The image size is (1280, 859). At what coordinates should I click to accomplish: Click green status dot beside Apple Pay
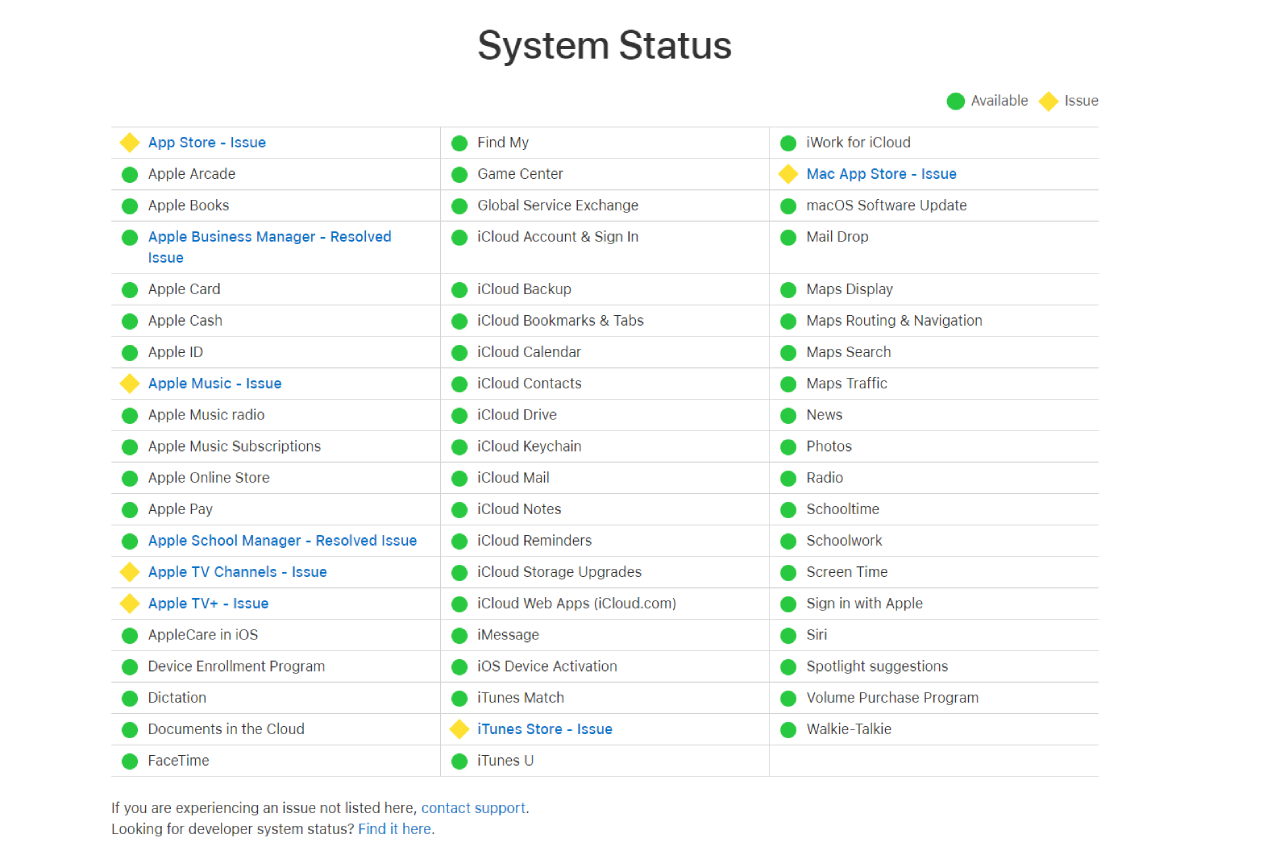pyautogui.click(x=130, y=510)
